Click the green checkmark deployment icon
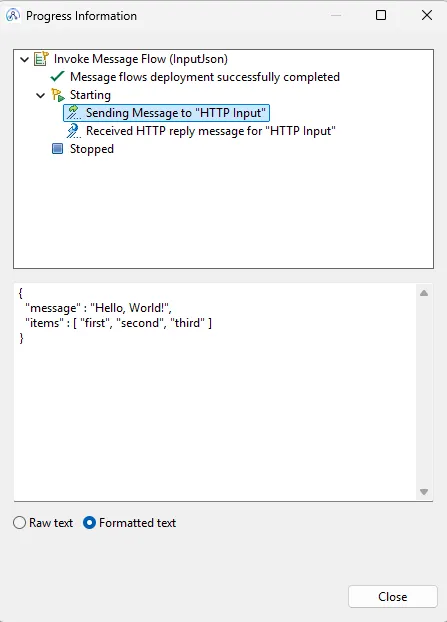The image size is (447, 622). tap(58, 77)
